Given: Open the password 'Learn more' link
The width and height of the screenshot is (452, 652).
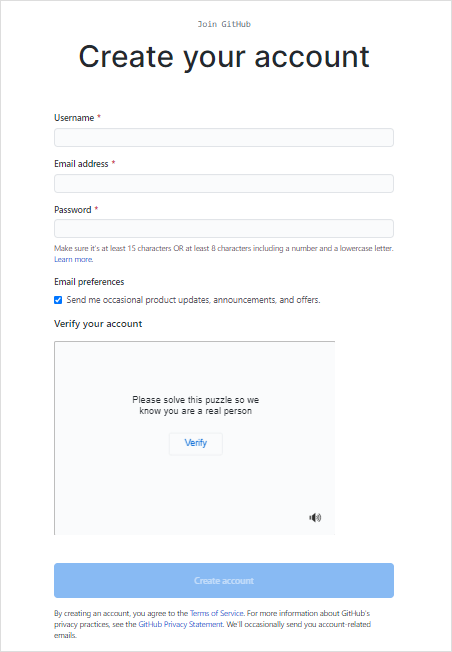Looking at the screenshot, I should pyautogui.click(x=73, y=259).
